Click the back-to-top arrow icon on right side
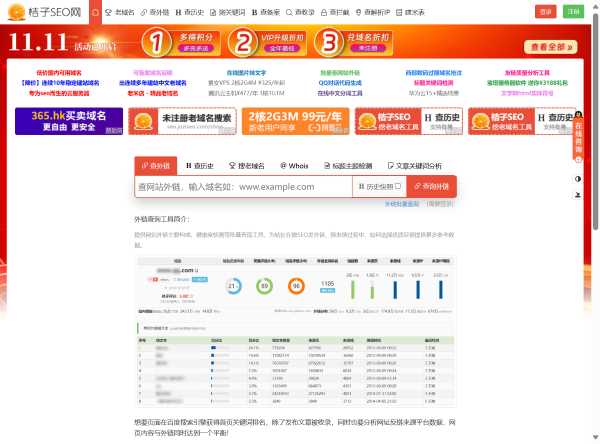The image size is (600, 444). pos(578,195)
